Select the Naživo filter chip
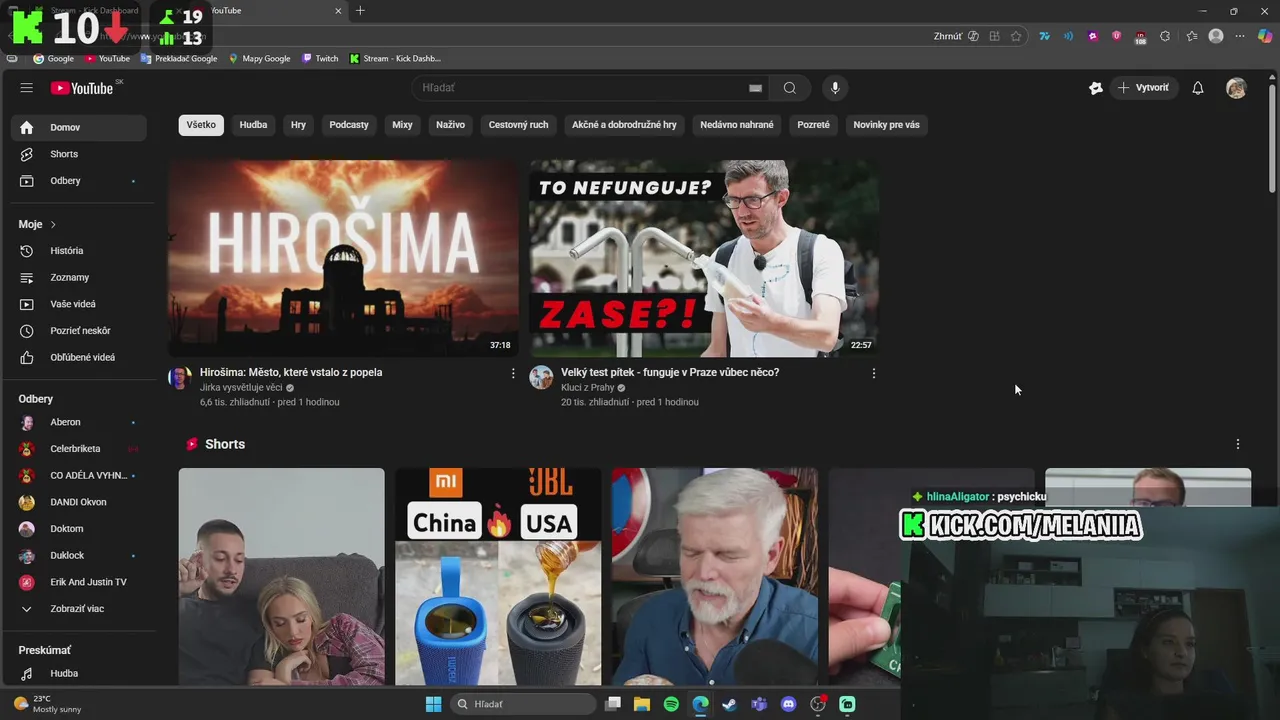The image size is (1280, 720). click(x=450, y=125)
